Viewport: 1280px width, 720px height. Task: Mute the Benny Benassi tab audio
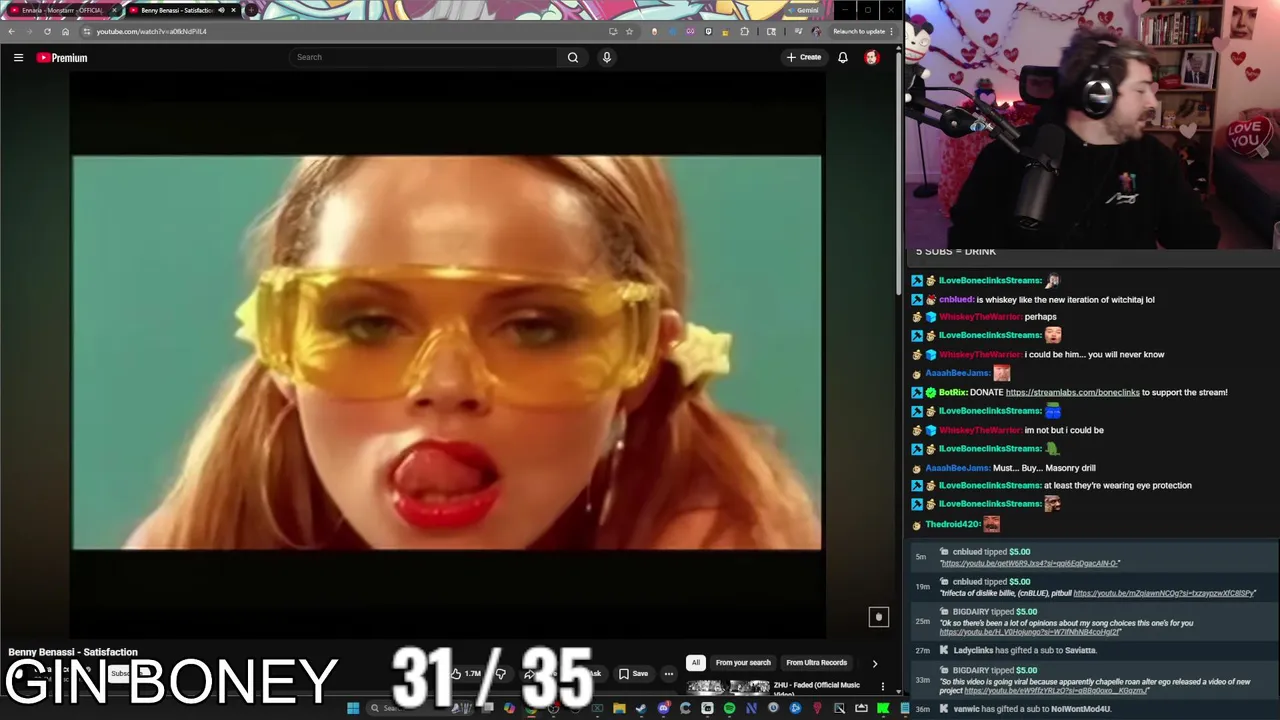click(x=221, y=10)
